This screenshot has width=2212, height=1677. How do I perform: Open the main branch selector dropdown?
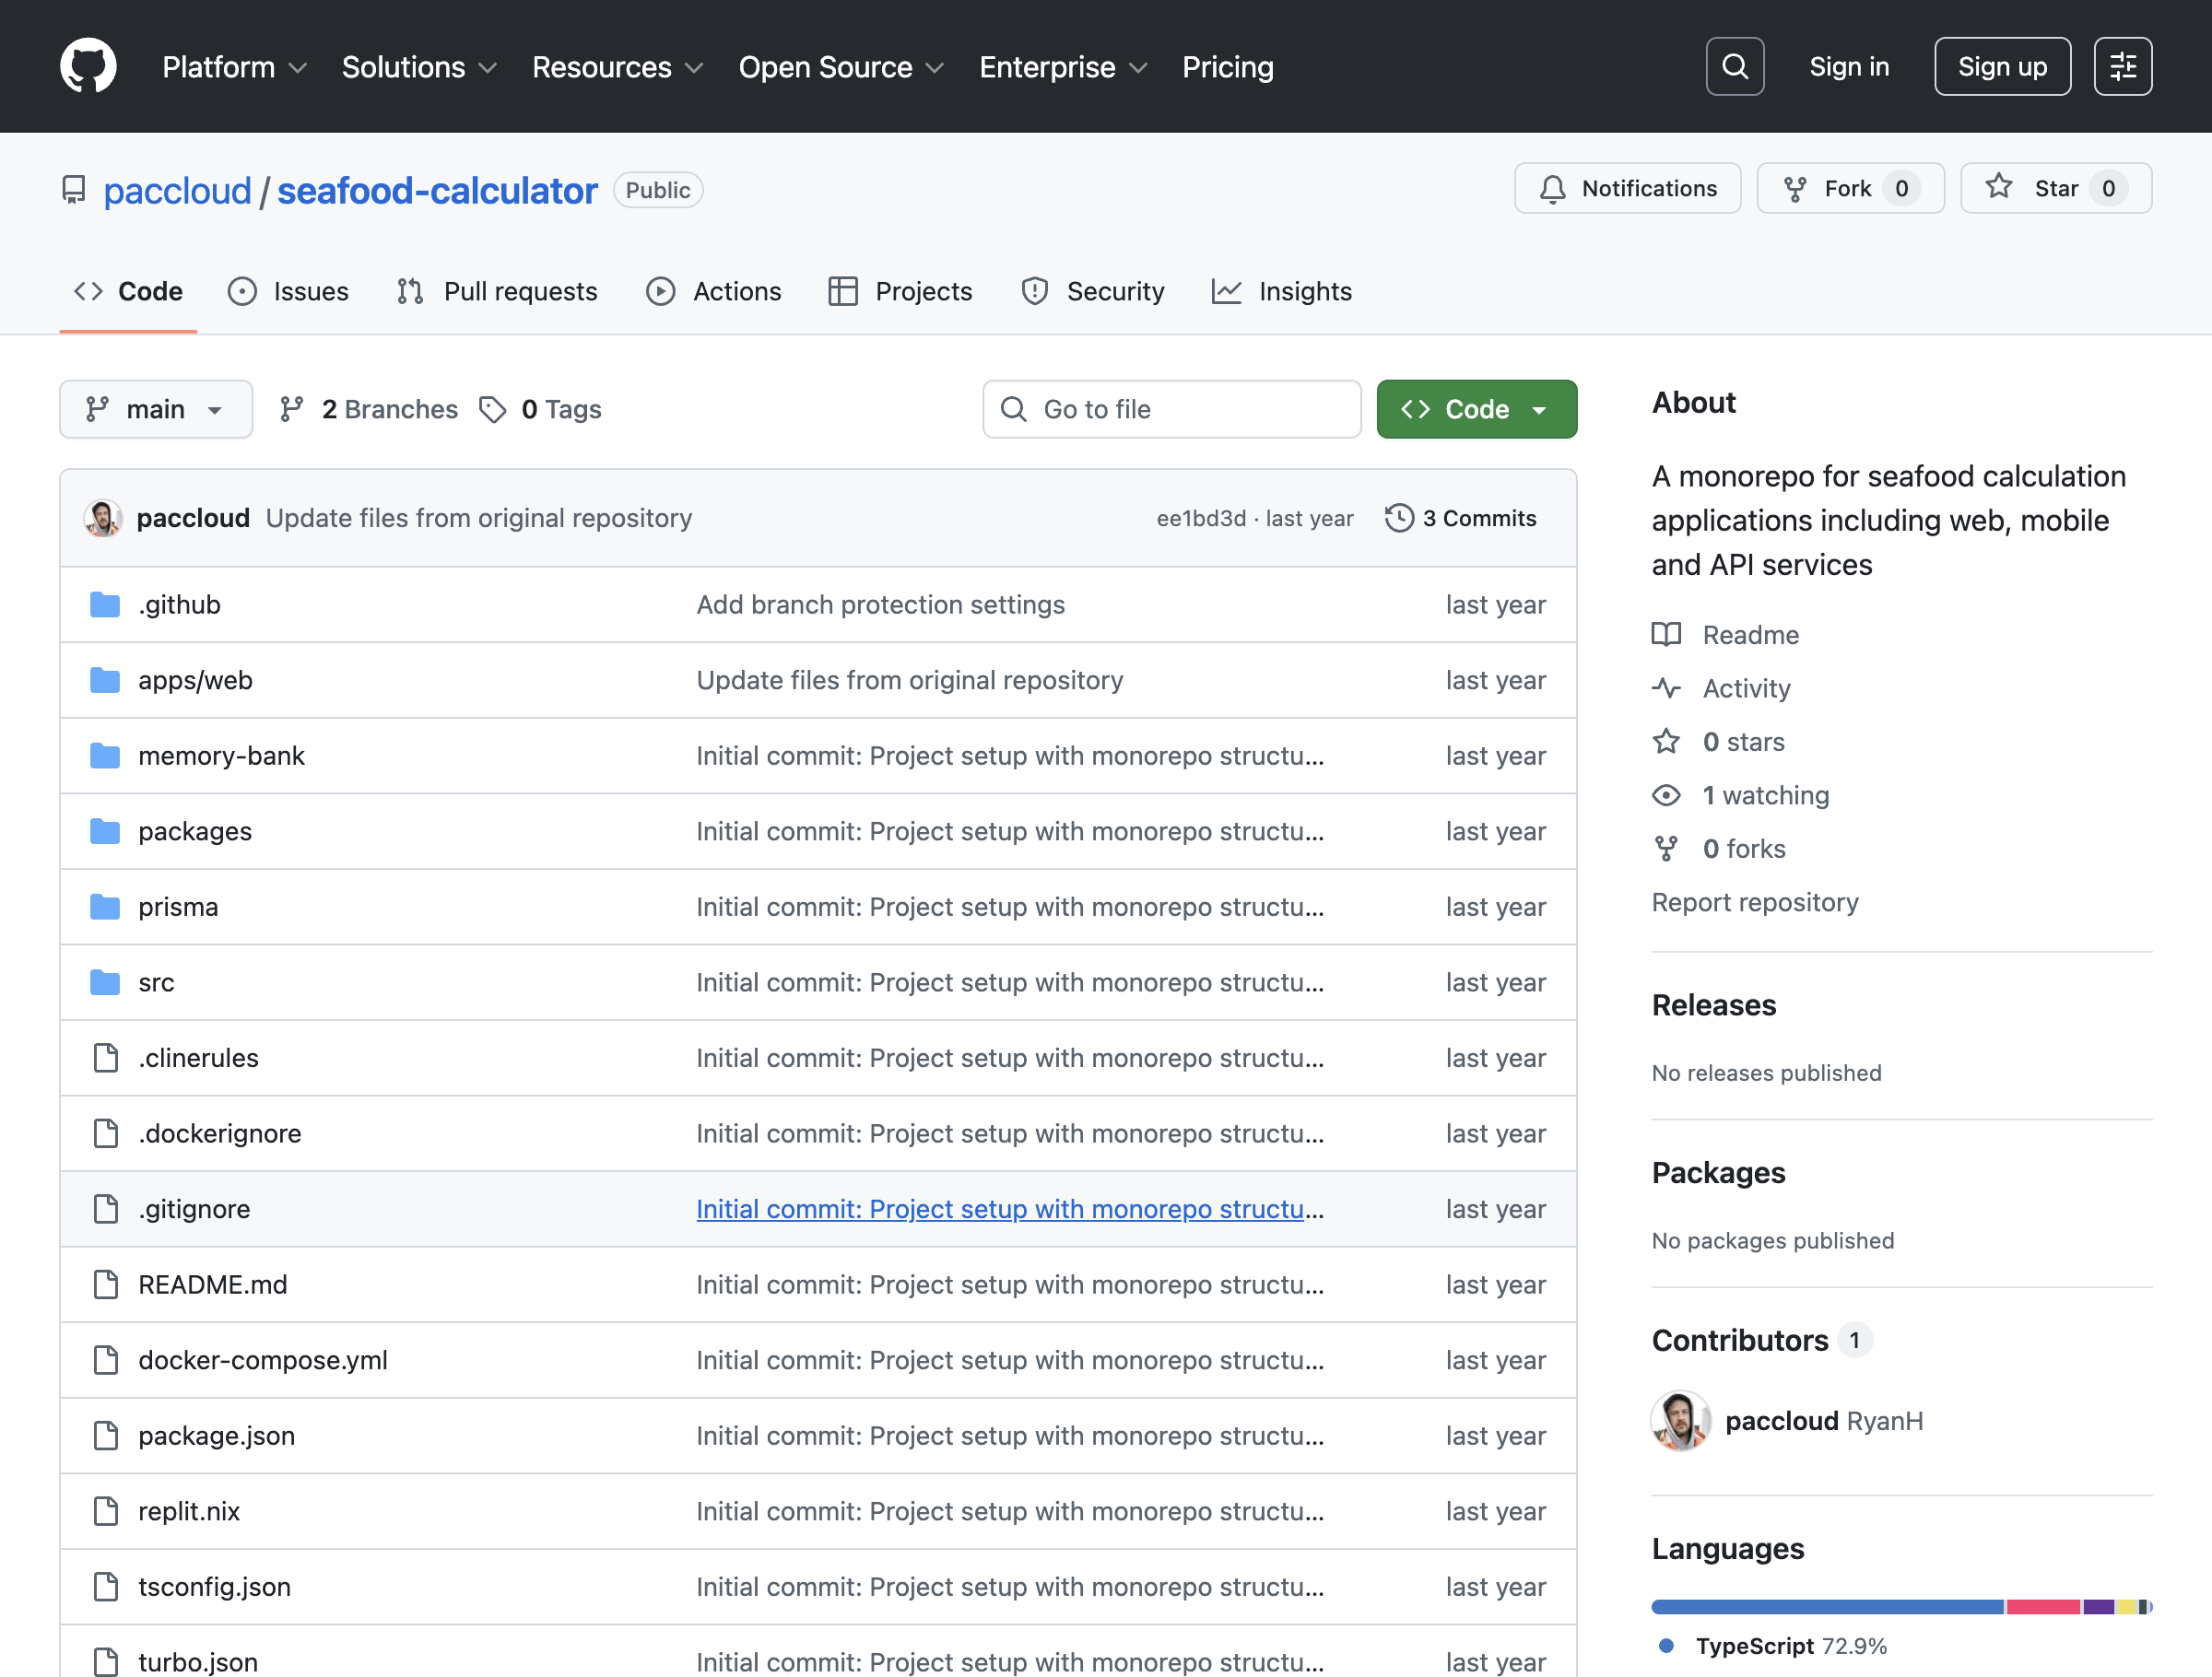point(156,409)
